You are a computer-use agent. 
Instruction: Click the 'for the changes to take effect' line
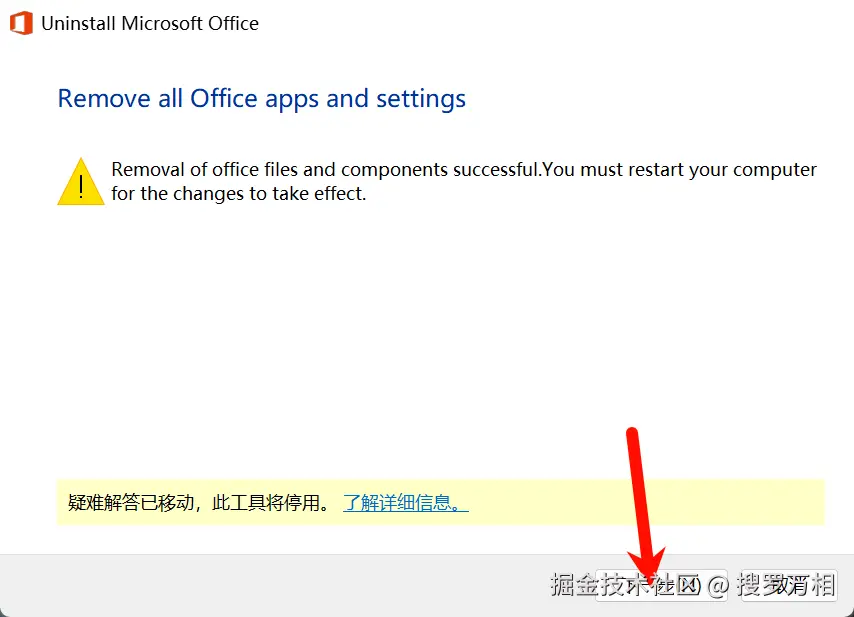pyautogui.click(x=239, y=194)
